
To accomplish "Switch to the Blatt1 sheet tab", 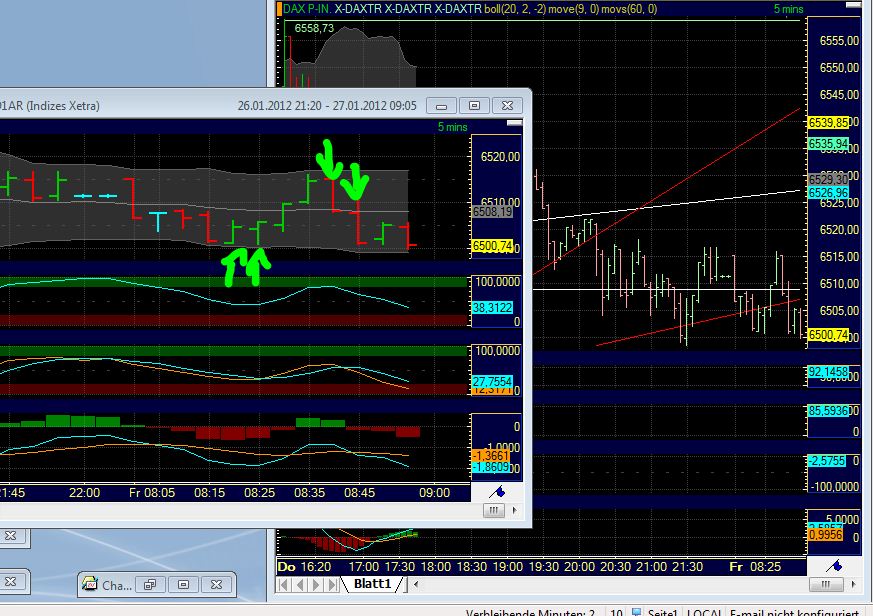I will (x=372, y=584).
